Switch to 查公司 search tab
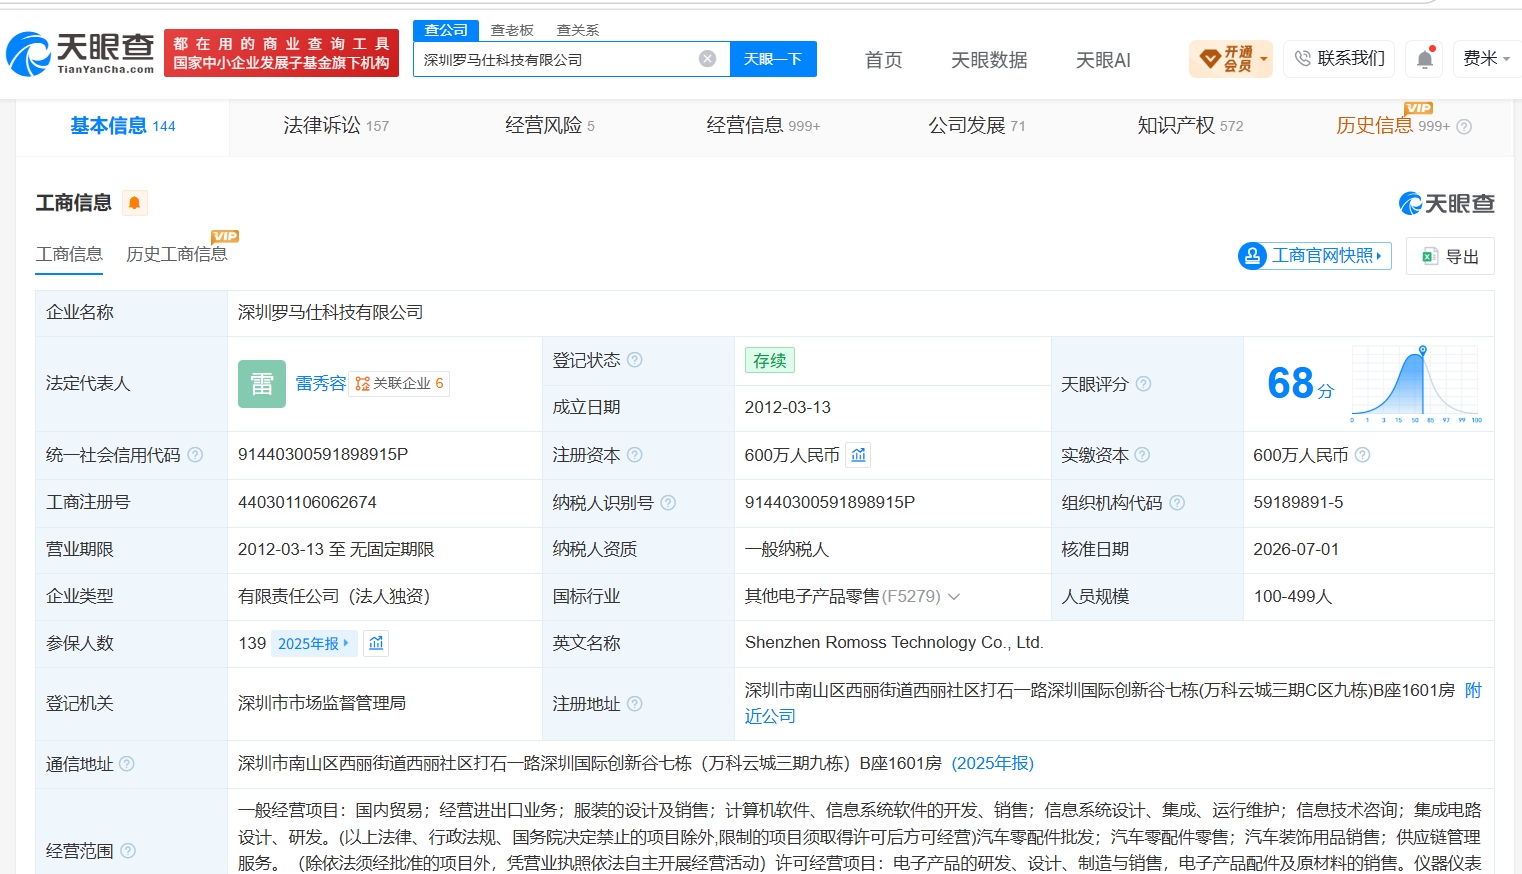1522x874 pixels. click(x=446, y=30)
